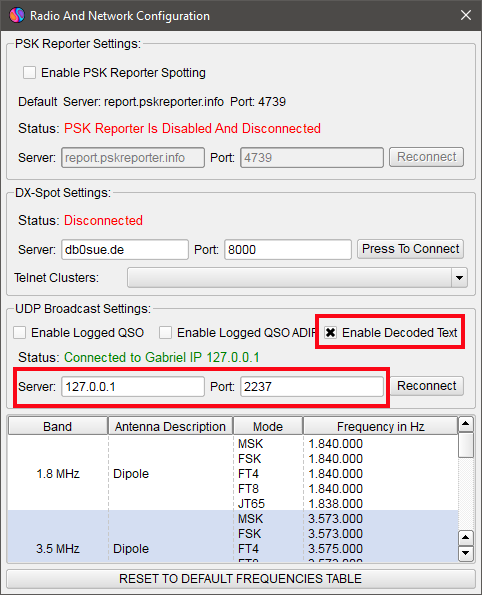Close the Radio And Network Configuration window

point(466,16)
